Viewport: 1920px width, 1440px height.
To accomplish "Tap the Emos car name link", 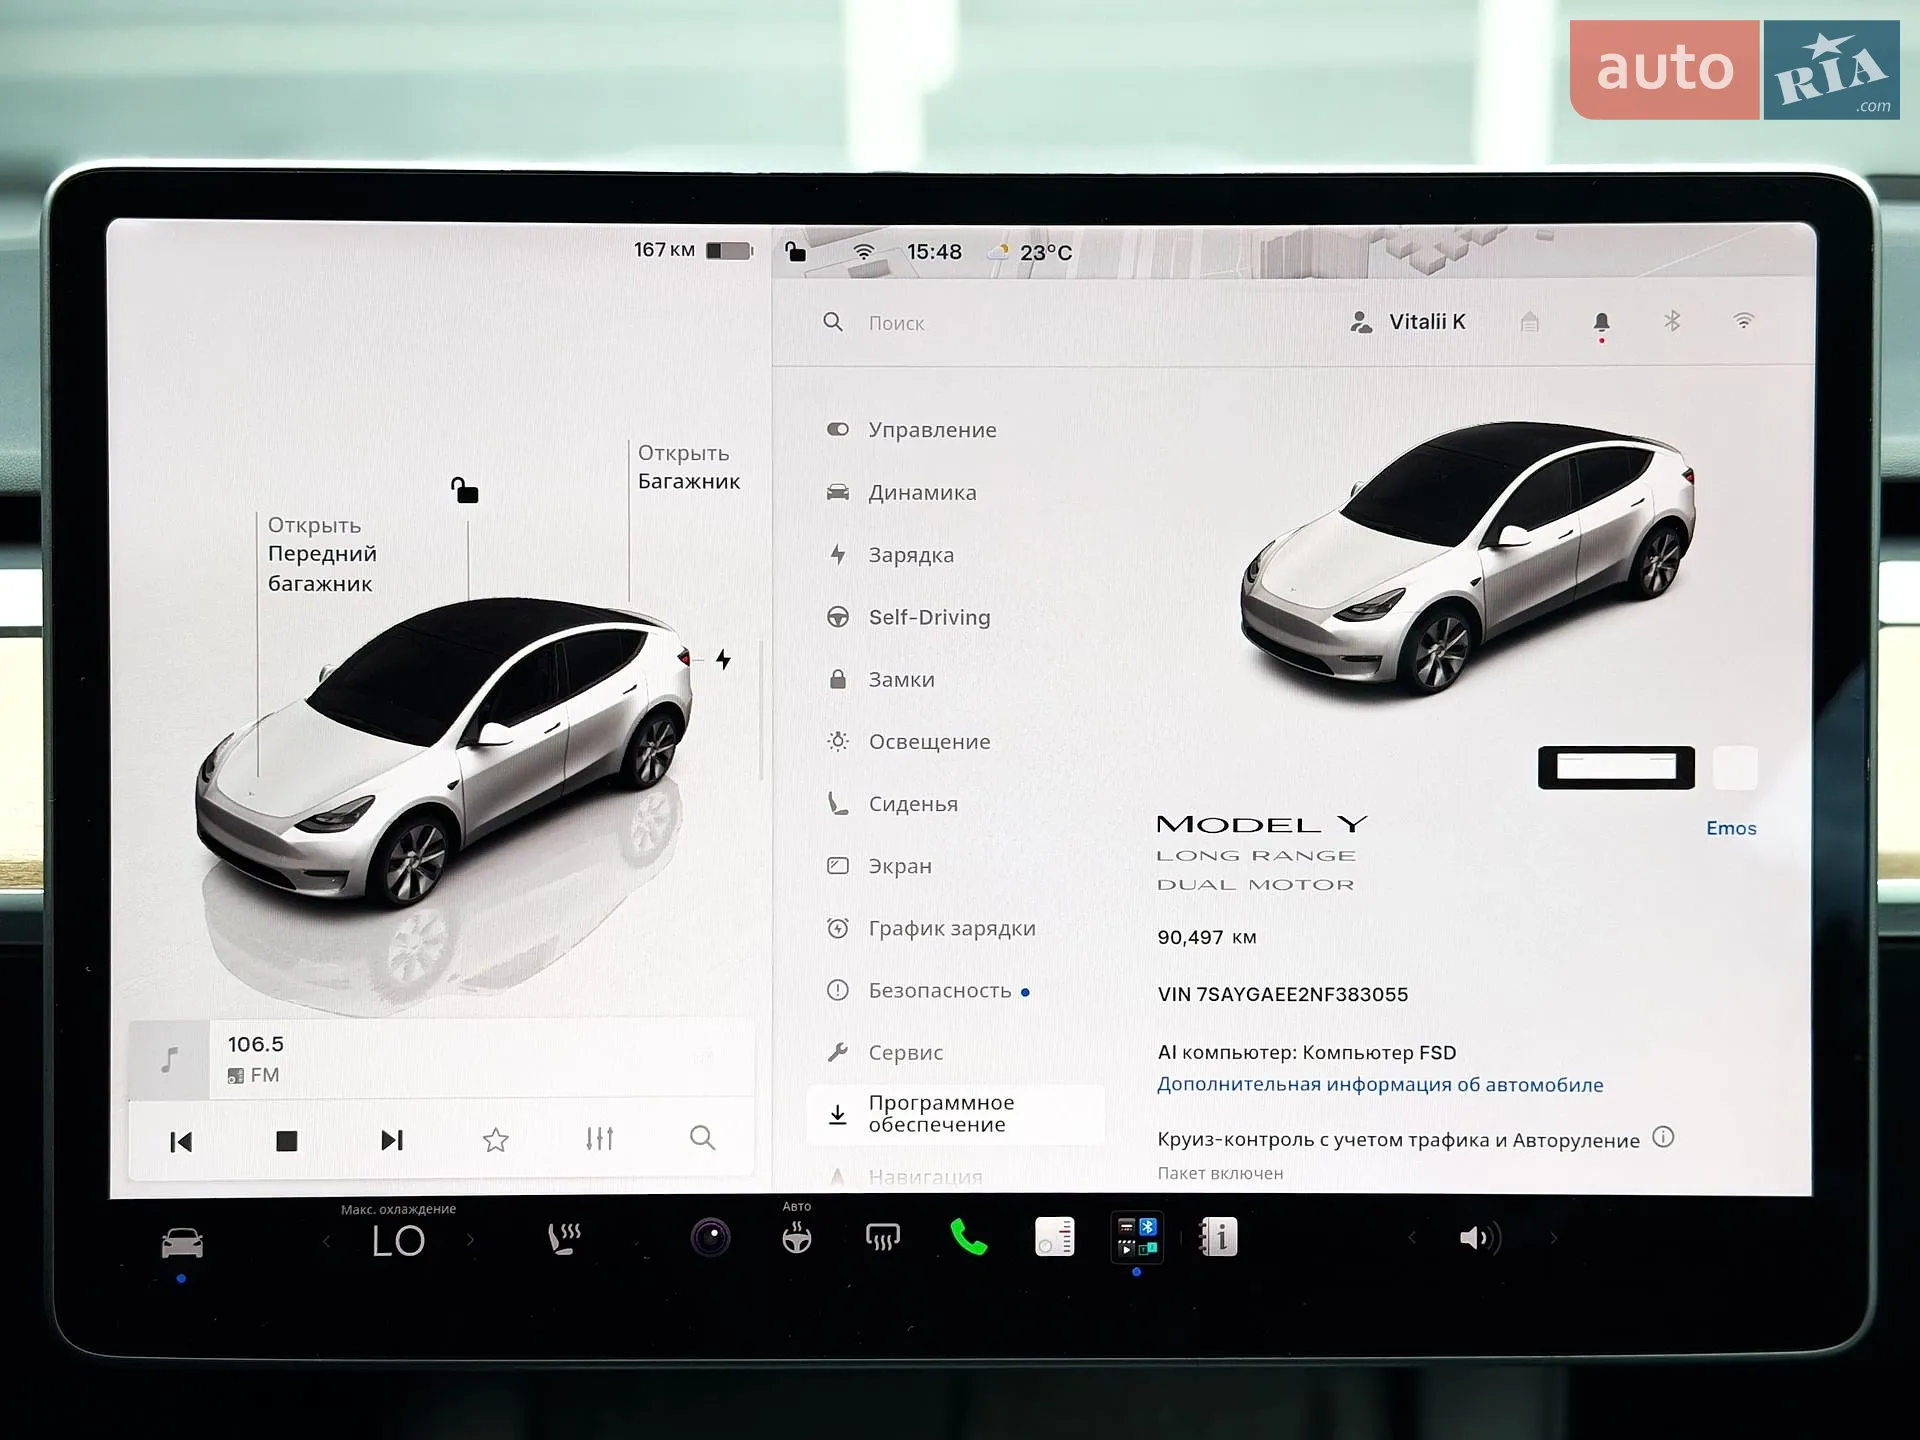I will [x=1731, y=828].
